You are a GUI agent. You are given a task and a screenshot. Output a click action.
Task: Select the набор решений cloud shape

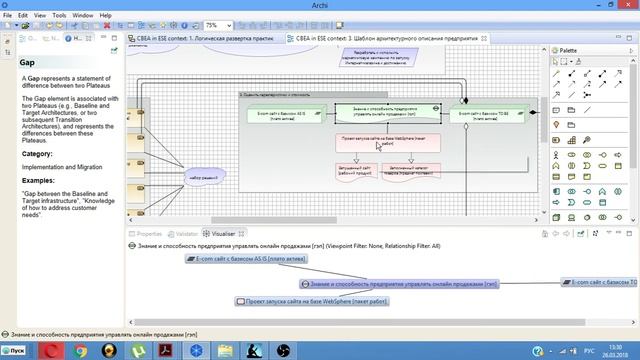pyautogui.click(x=204, y=178)
